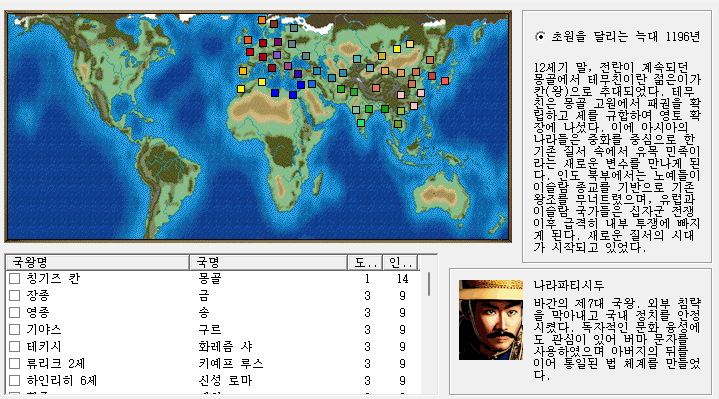Check the box for 영종

point(15,312)
